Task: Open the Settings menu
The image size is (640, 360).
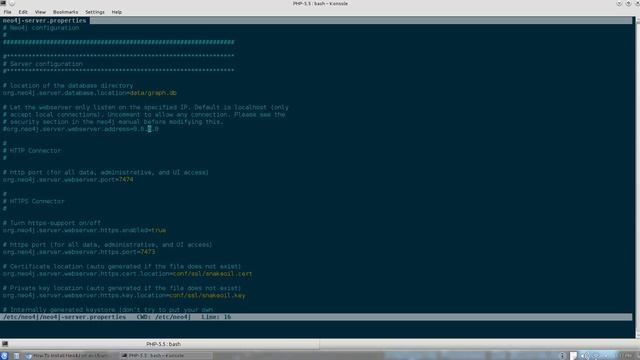Action: [x=95, y=12]
